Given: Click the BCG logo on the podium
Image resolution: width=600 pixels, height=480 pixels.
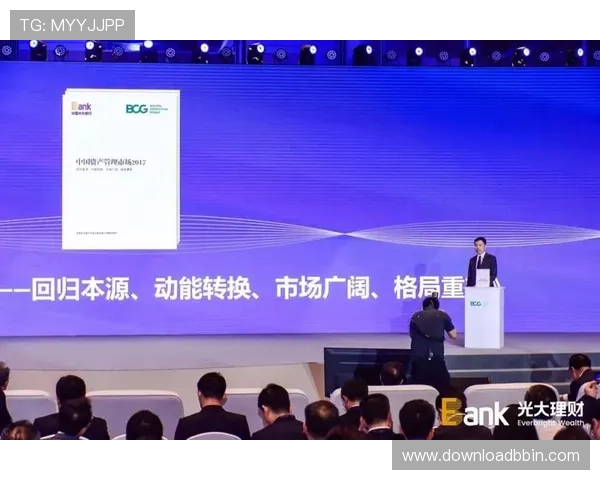Looking at the screenshot, I should point(476,303).
